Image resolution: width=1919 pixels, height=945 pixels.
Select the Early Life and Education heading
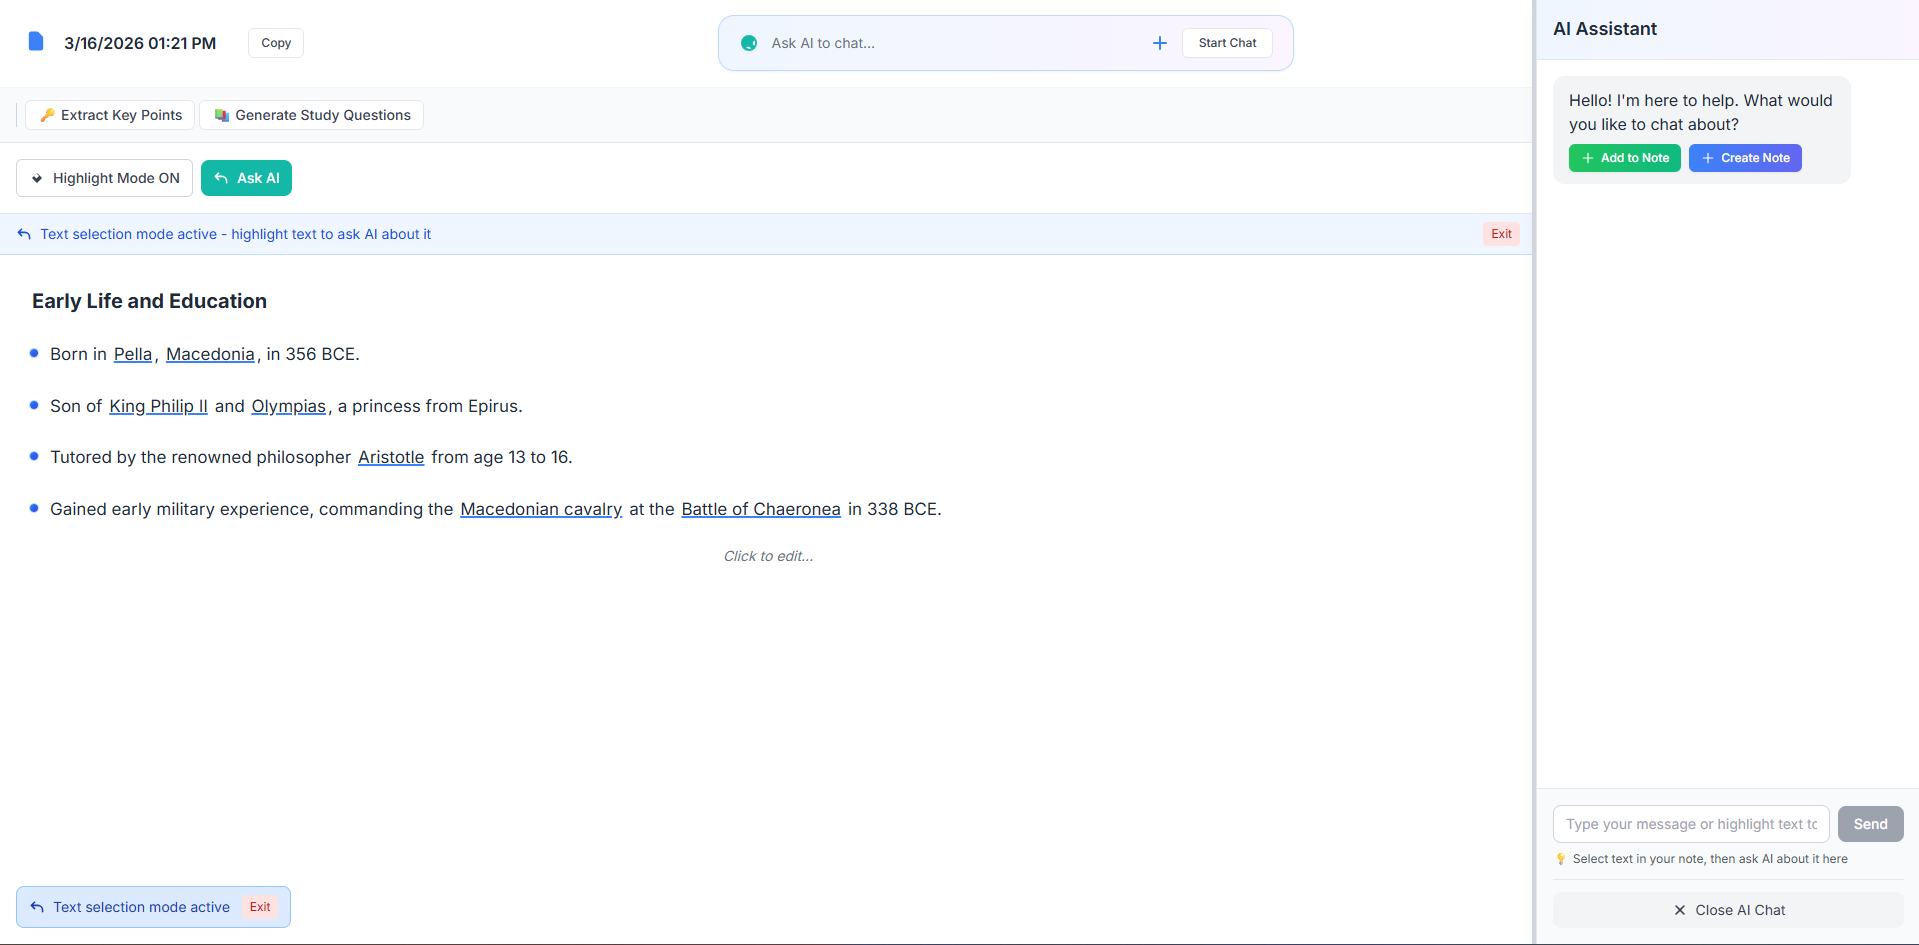[149, 301]
